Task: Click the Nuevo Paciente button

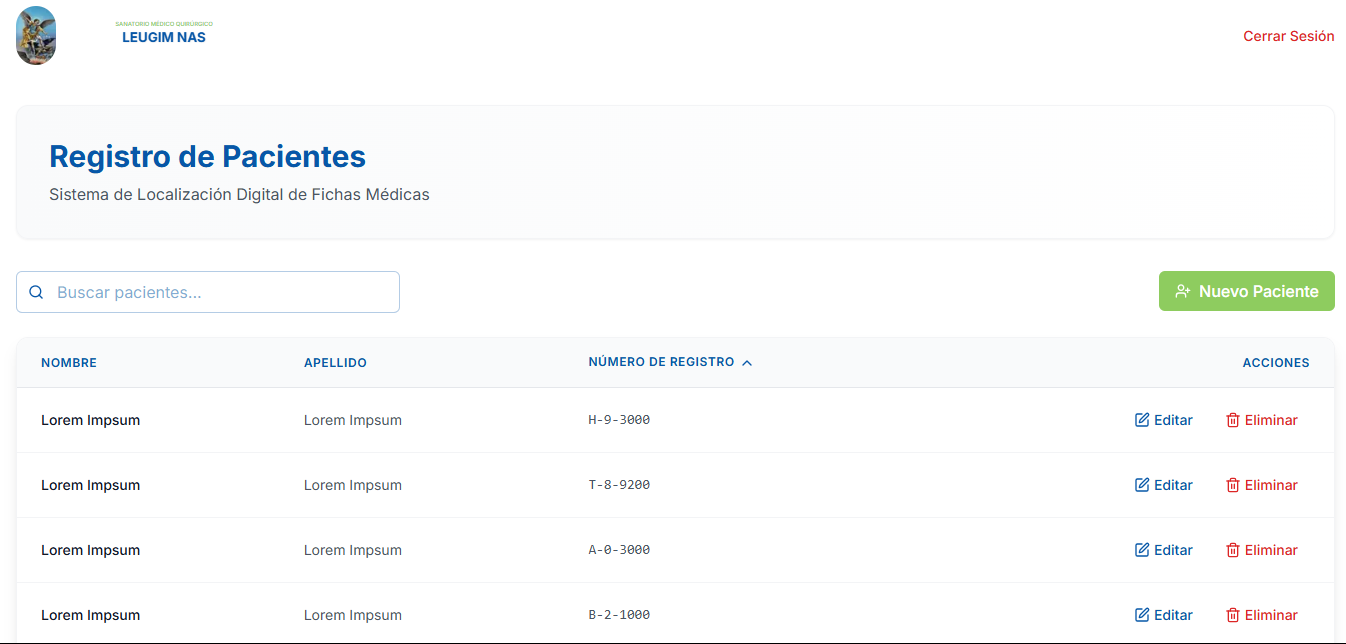Action: coord(1246,291)
